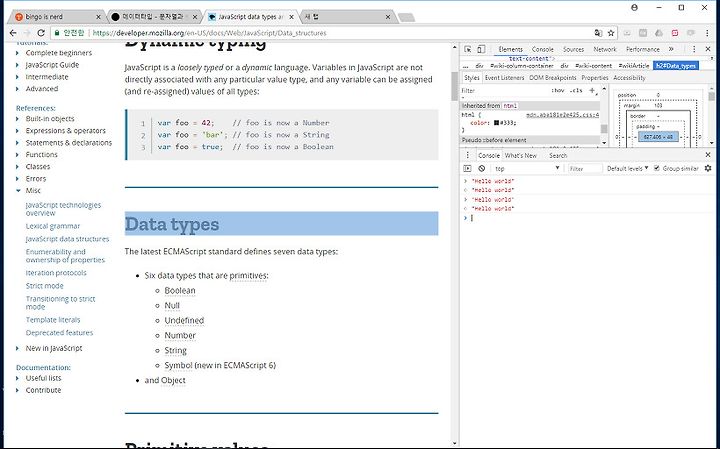Open the Network panel
Image resolution: width=720 pixels, height=449 pixels.
click(605, 49)
